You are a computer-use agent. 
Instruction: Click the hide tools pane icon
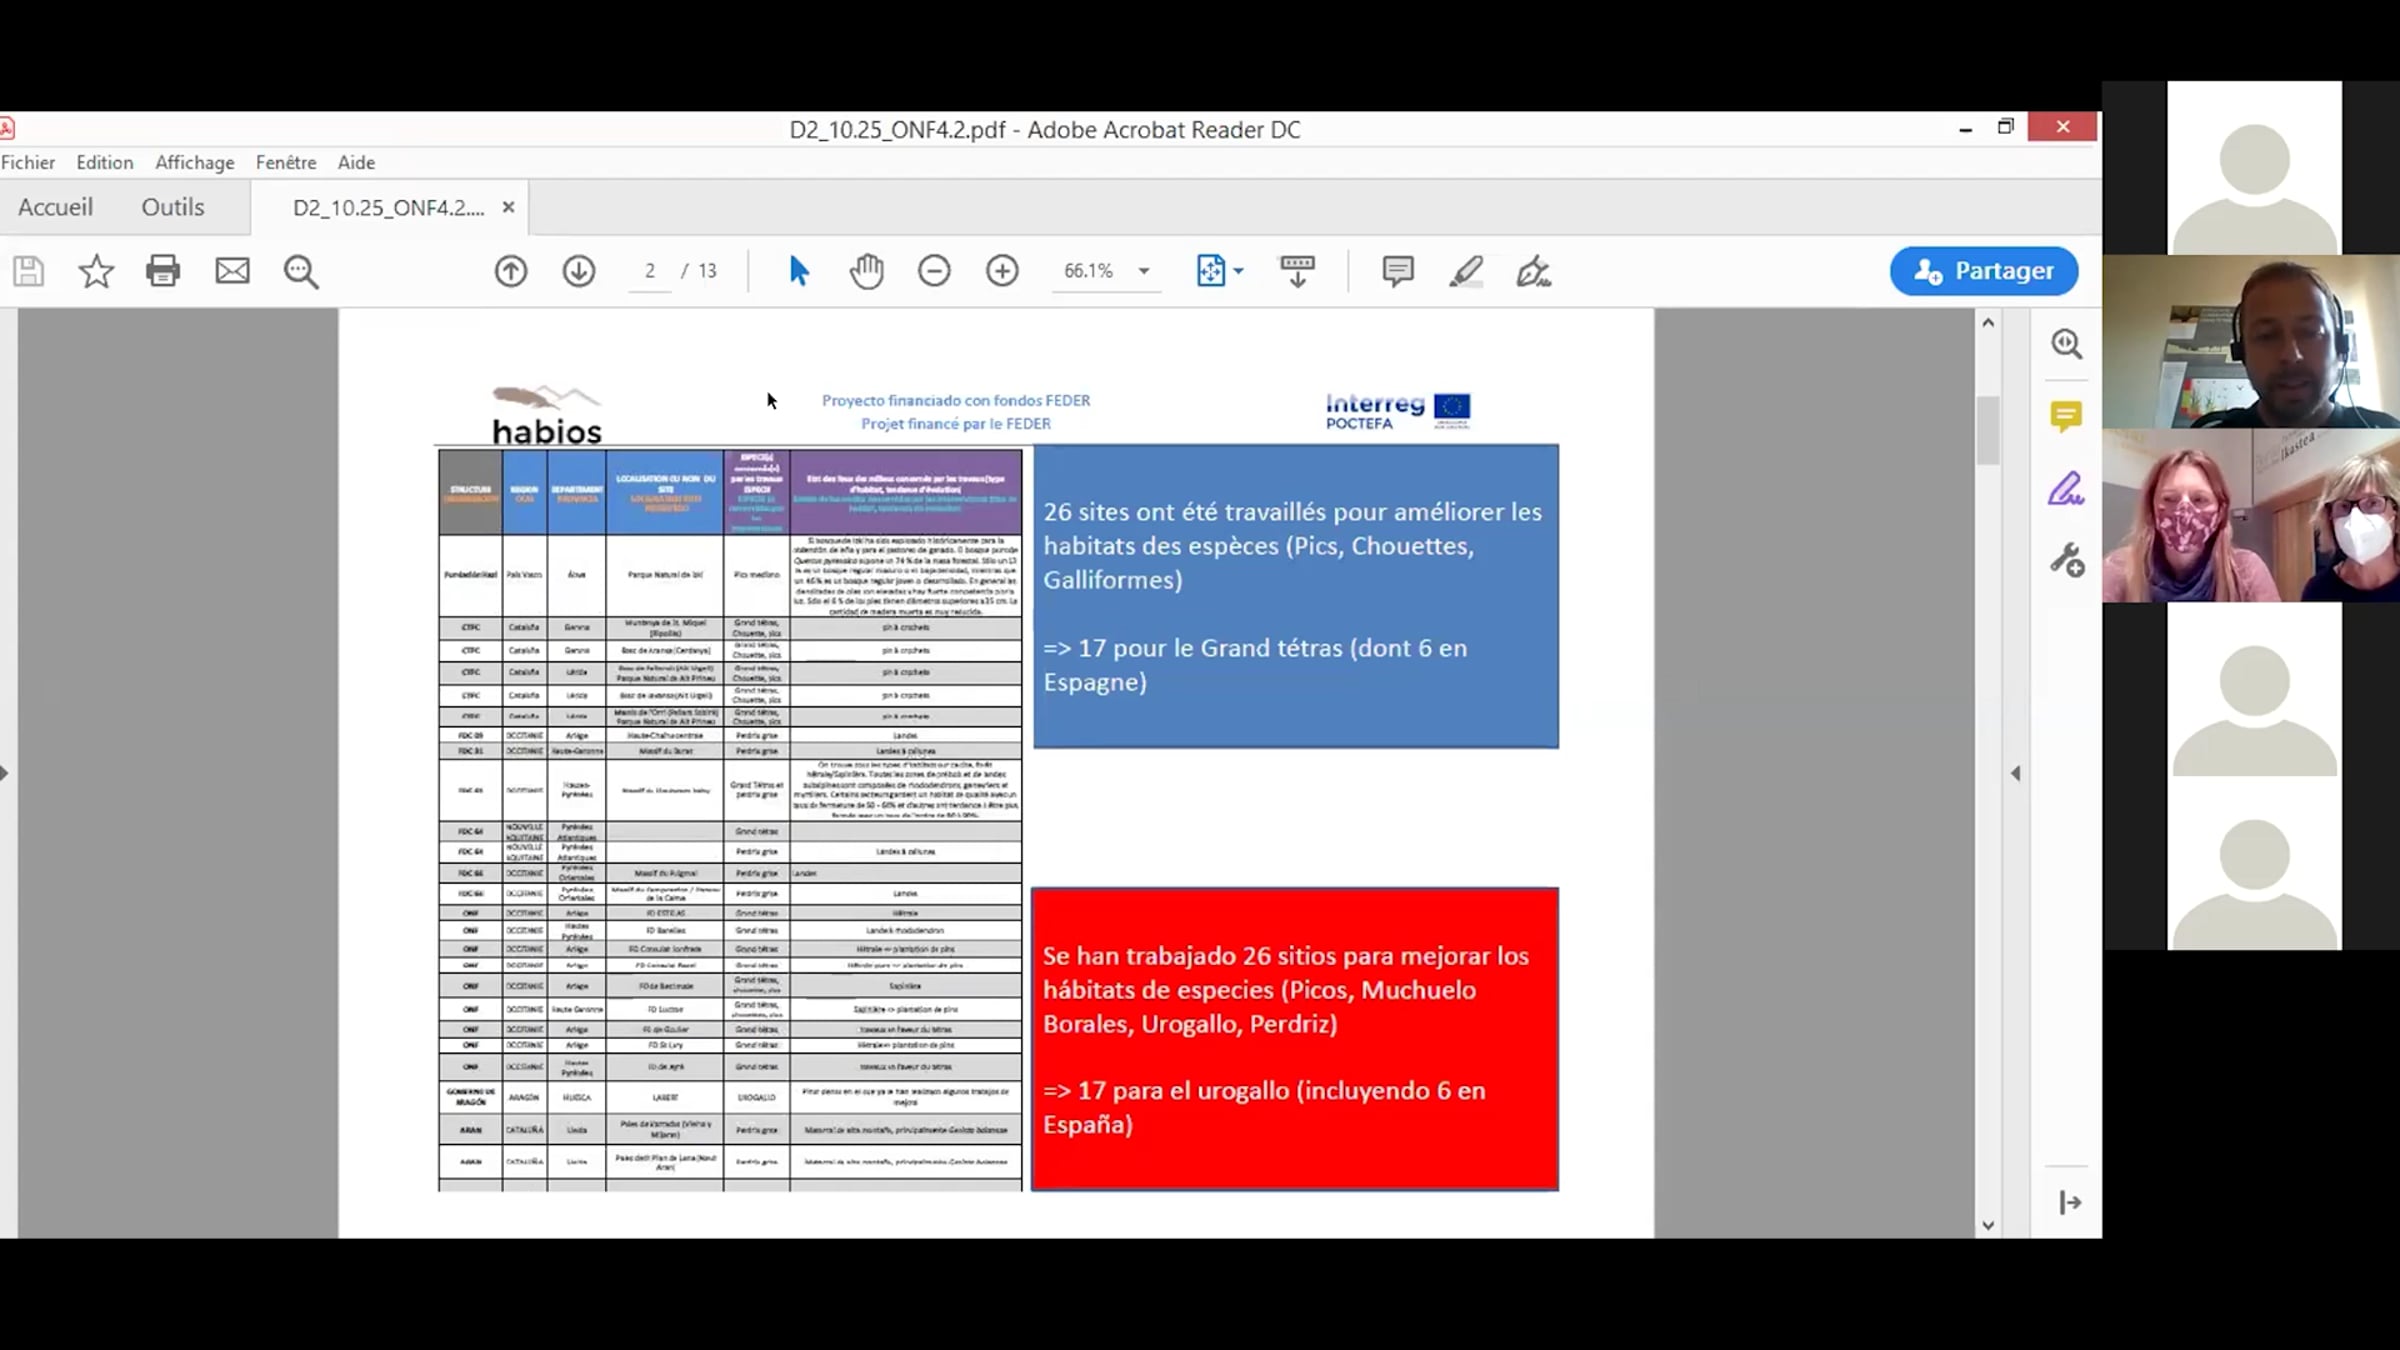pyautogui.click(x=2069, y=1202)
